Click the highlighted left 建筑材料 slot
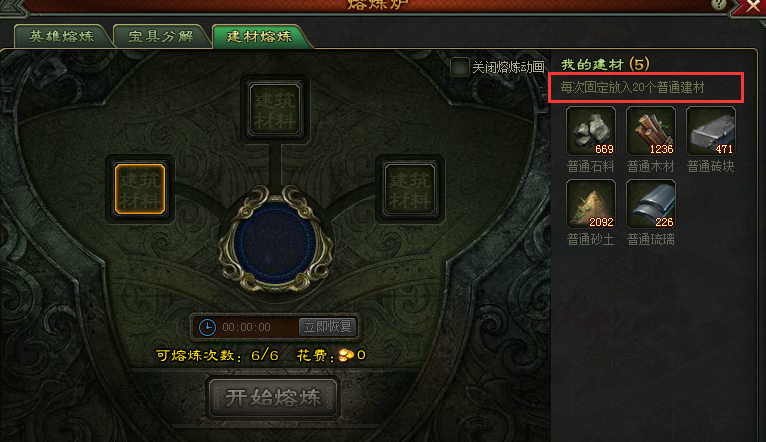This screenshot has height=442, width=766. [x=140, y=189]
